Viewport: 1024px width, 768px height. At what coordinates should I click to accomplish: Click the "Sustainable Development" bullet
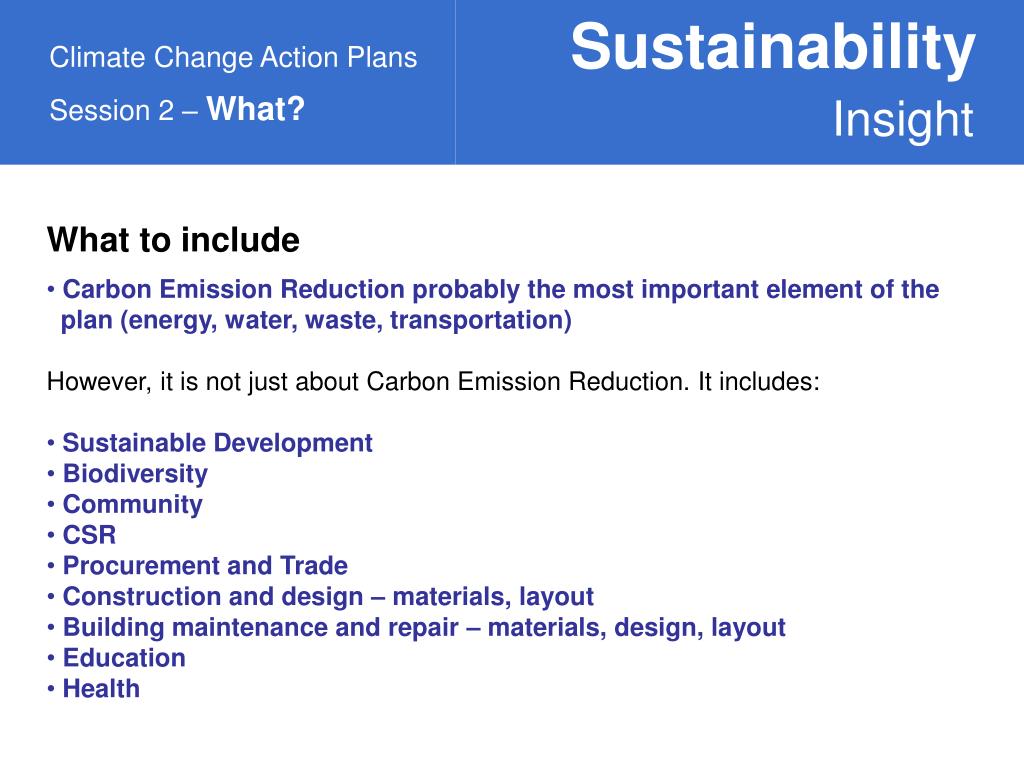(210, 443)
